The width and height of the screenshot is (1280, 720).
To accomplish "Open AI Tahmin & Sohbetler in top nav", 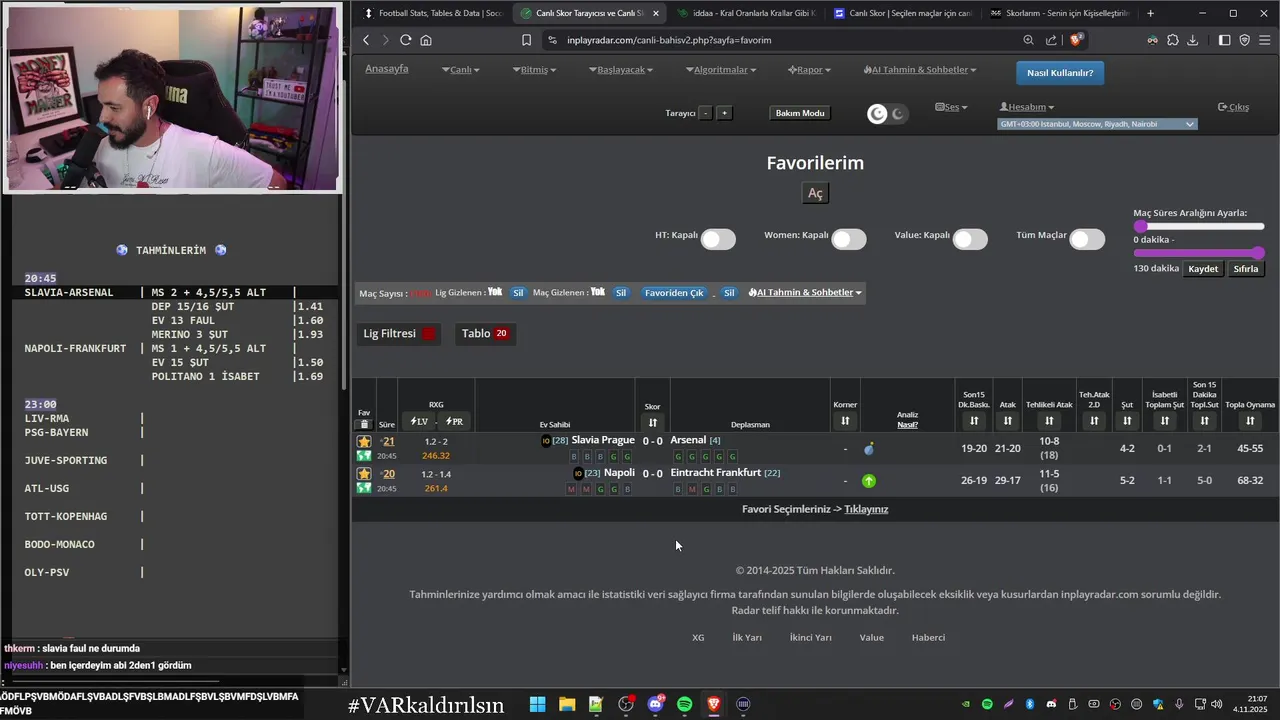I will pyautogui.click(x=920, y=70).
